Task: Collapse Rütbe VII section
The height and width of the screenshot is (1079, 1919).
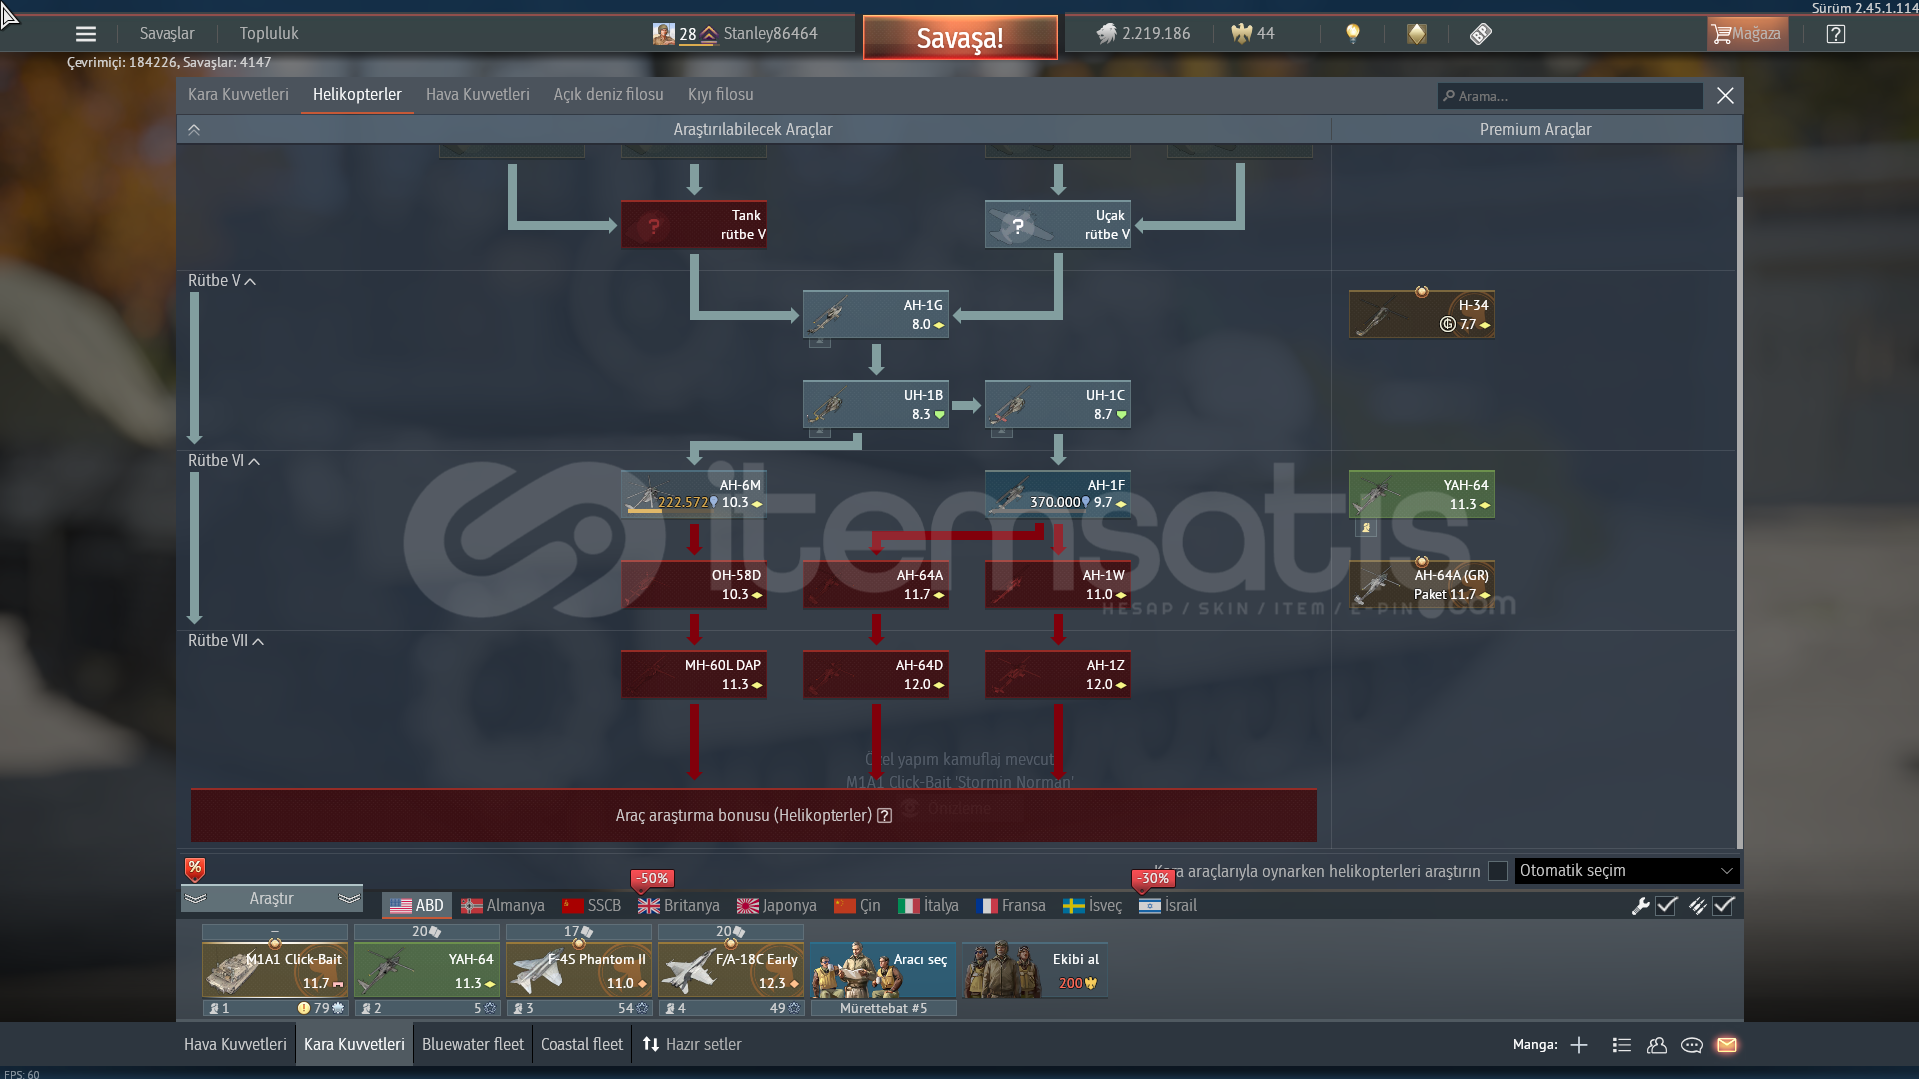Action: [x=226, y=641]
